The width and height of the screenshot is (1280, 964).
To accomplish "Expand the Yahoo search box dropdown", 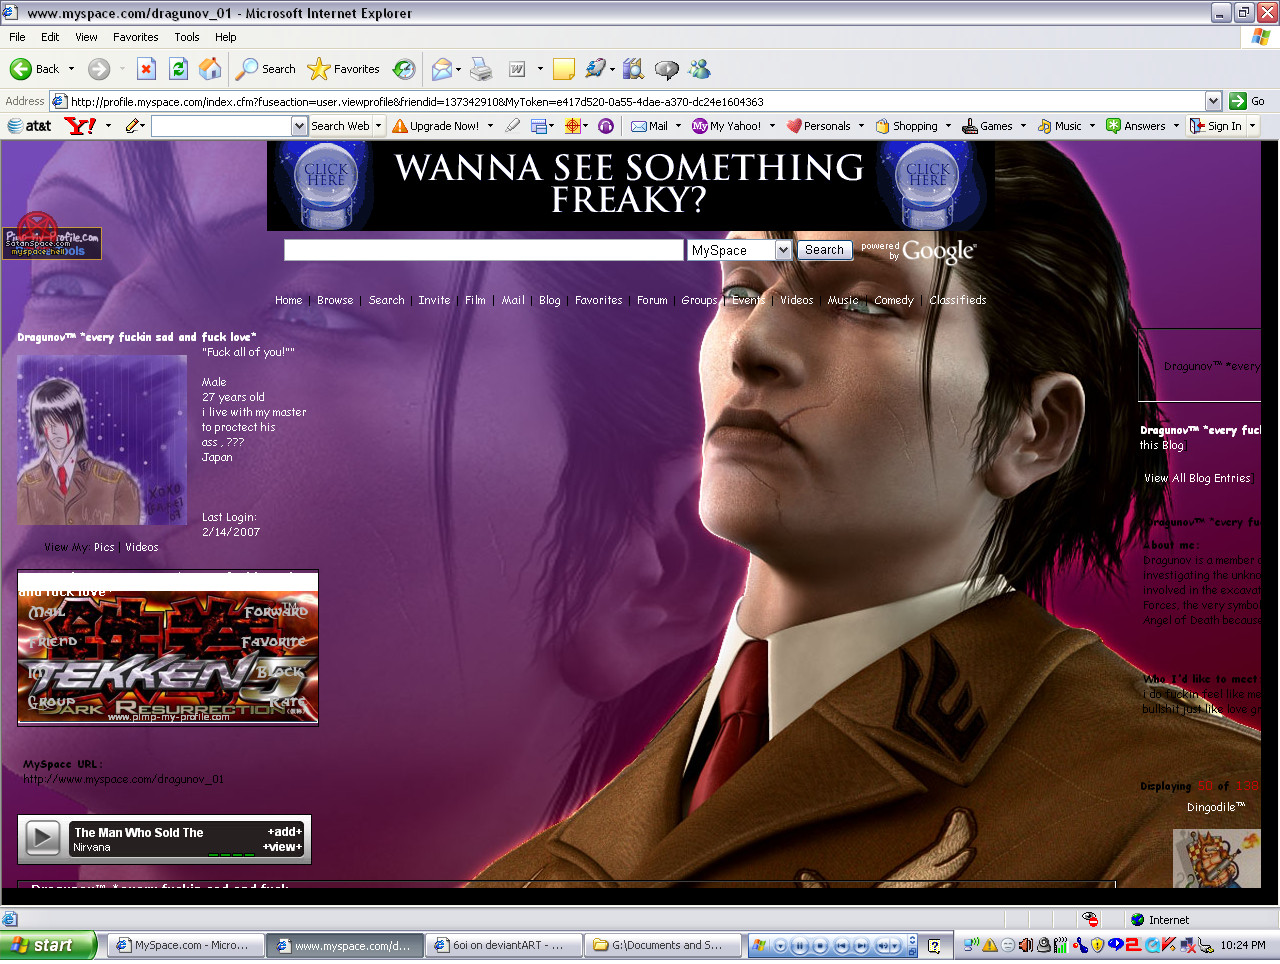I will 299,126.
